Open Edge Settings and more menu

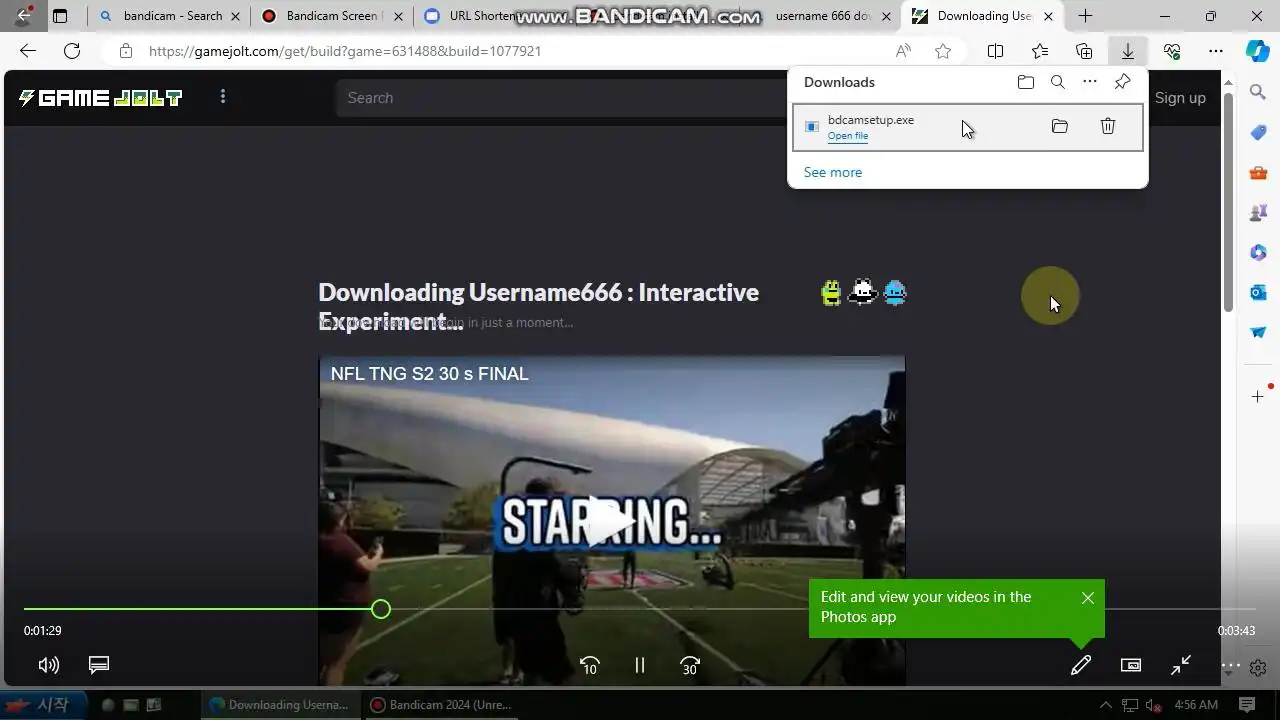pyautogui.click(x=1216, y=51)
